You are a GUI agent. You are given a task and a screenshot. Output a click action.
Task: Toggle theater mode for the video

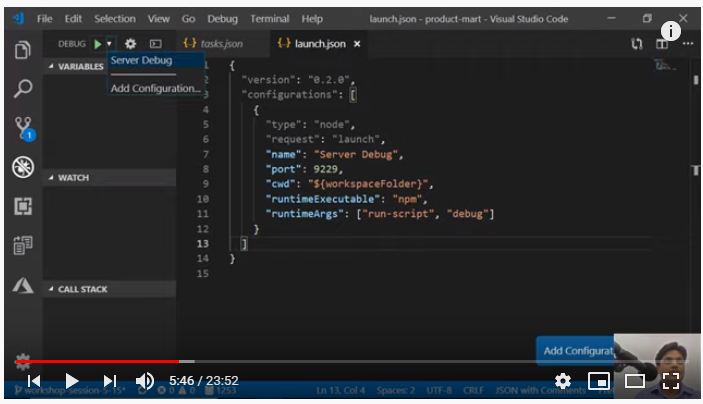[635, 381]
